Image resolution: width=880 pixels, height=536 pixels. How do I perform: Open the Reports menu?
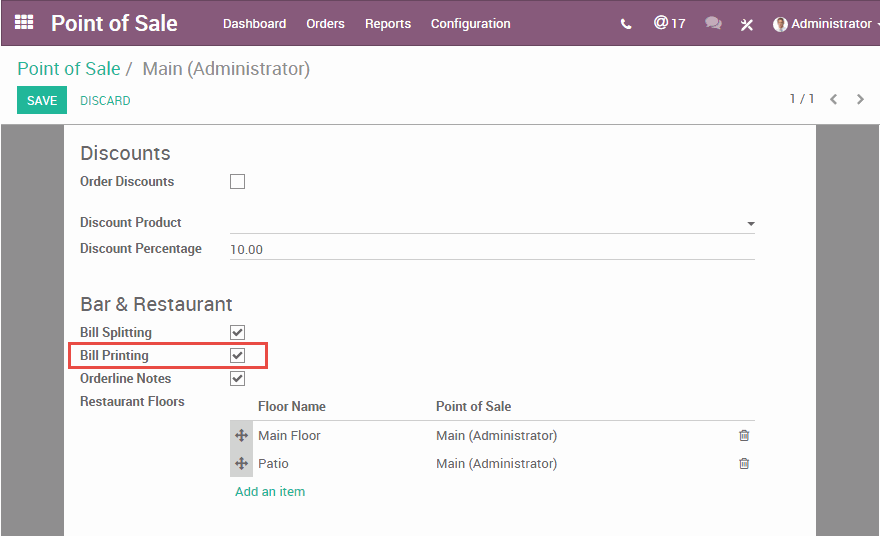tap(388, 24)
